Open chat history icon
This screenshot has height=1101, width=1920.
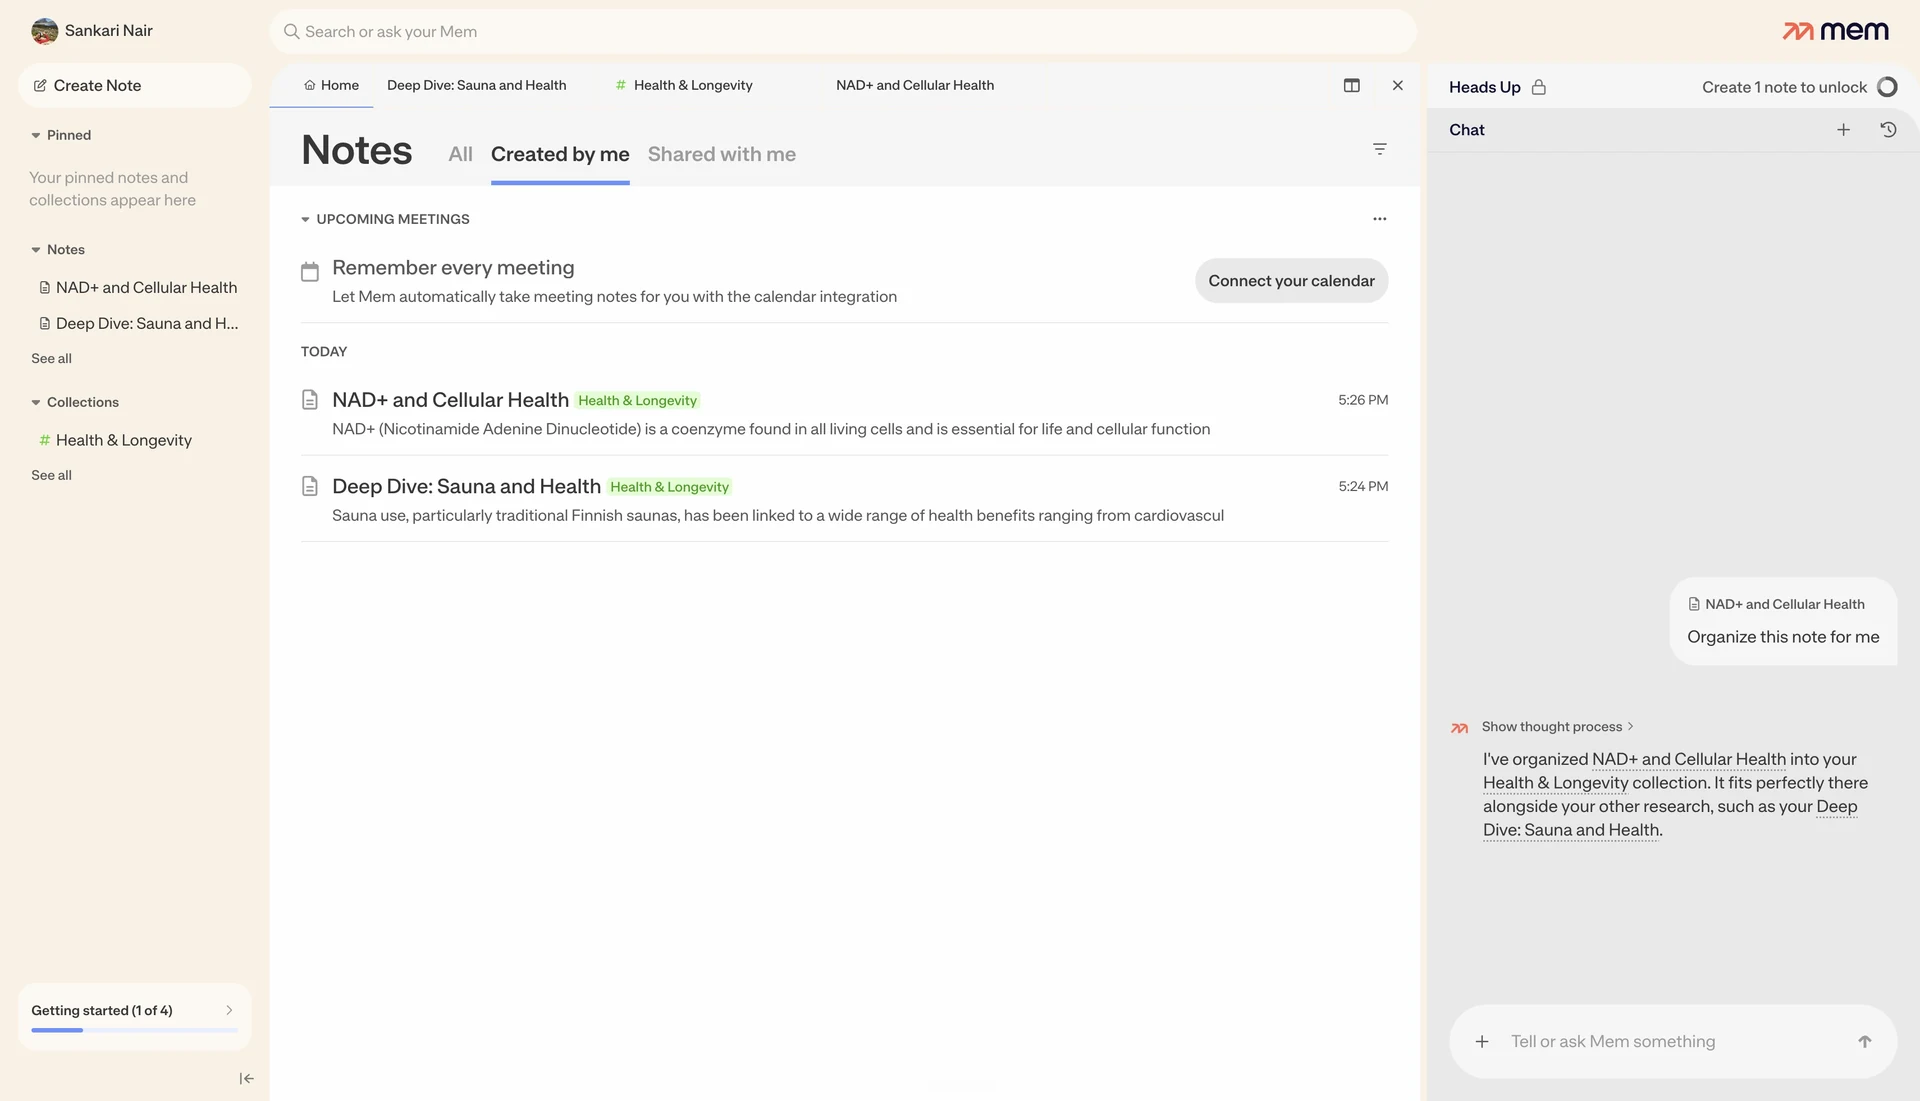pyautogui.click(x=1888, y=130)
